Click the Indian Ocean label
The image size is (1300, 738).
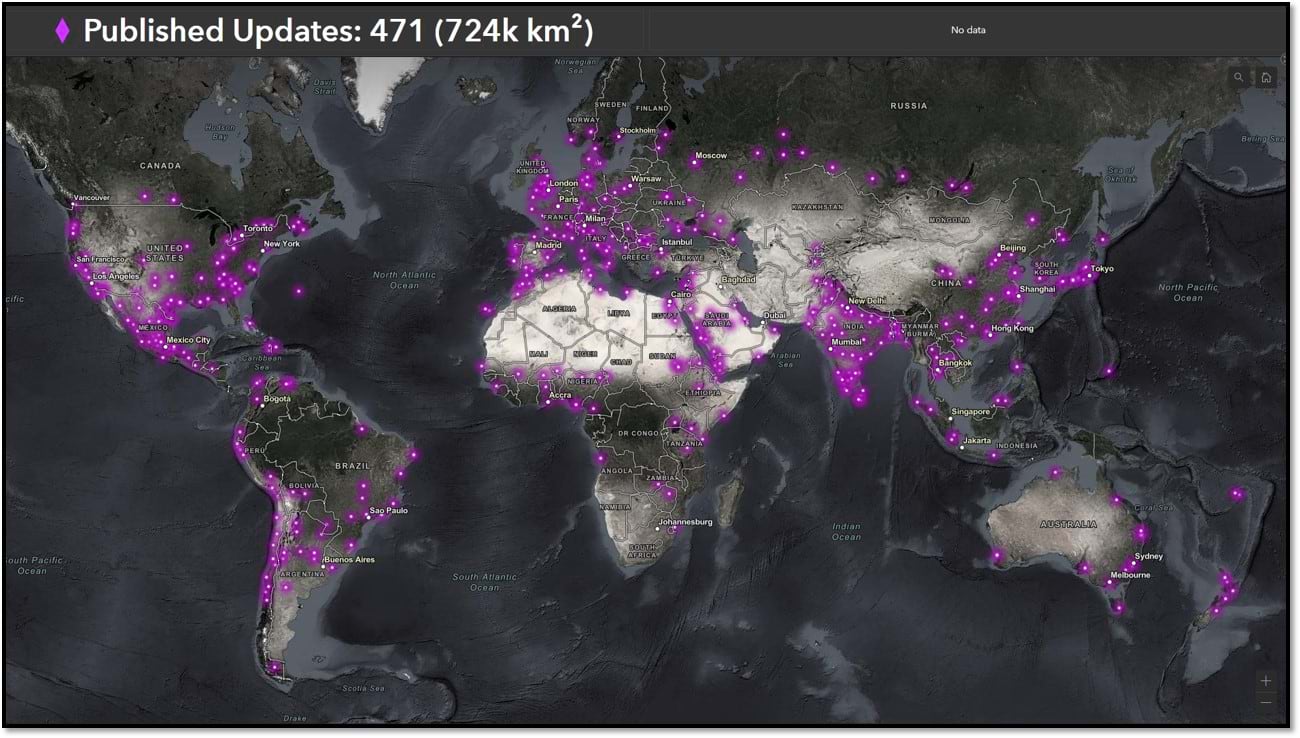846,532
